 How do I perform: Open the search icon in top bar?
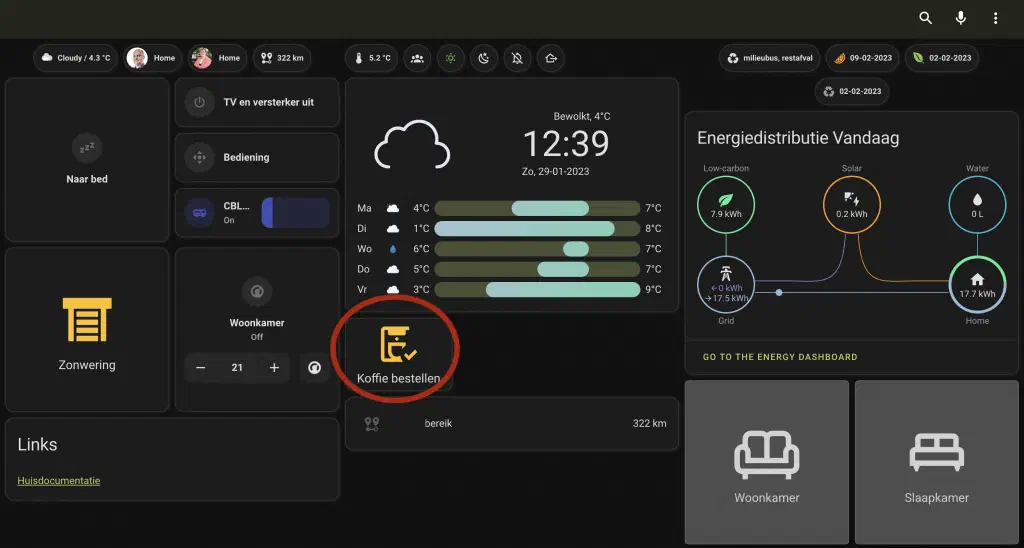pyautogui.click(x=925, y=18)
